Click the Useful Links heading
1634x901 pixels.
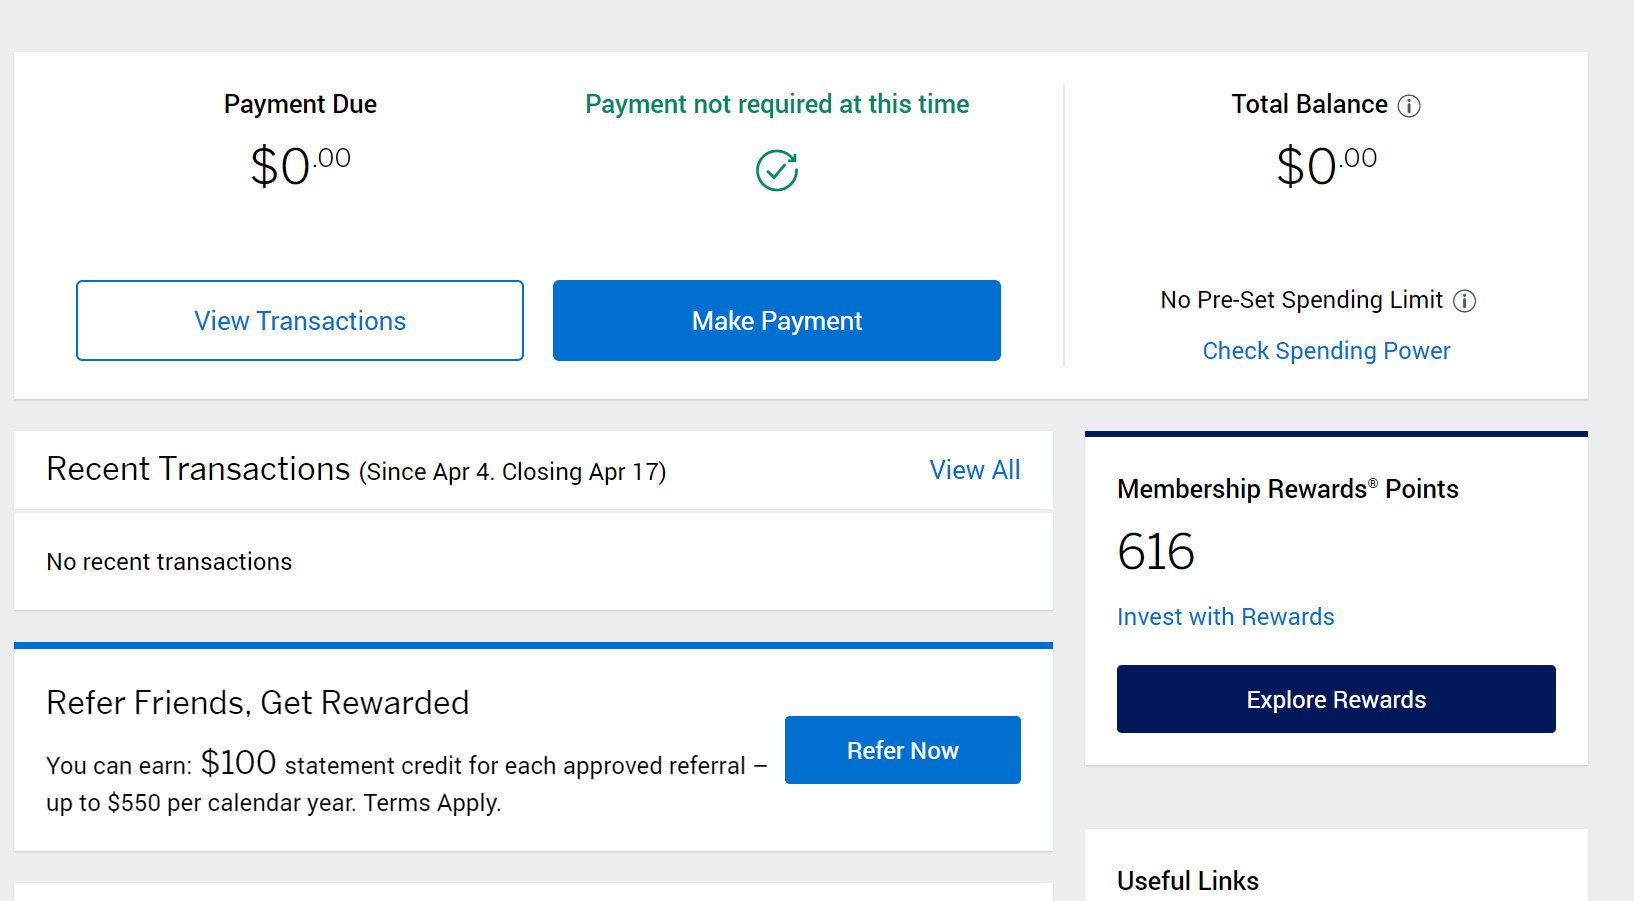coord(1188,881)
